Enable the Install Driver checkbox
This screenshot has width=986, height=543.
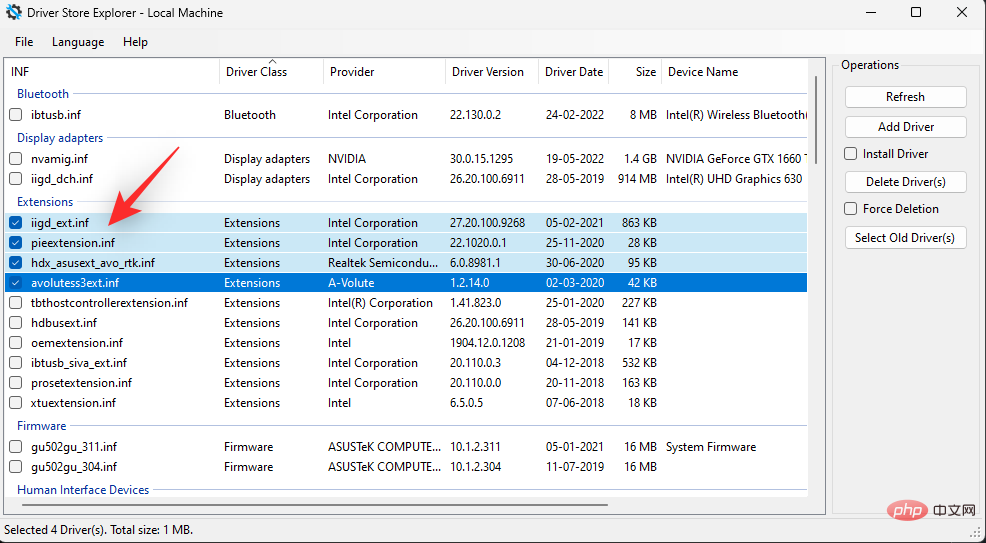[850, 153]
